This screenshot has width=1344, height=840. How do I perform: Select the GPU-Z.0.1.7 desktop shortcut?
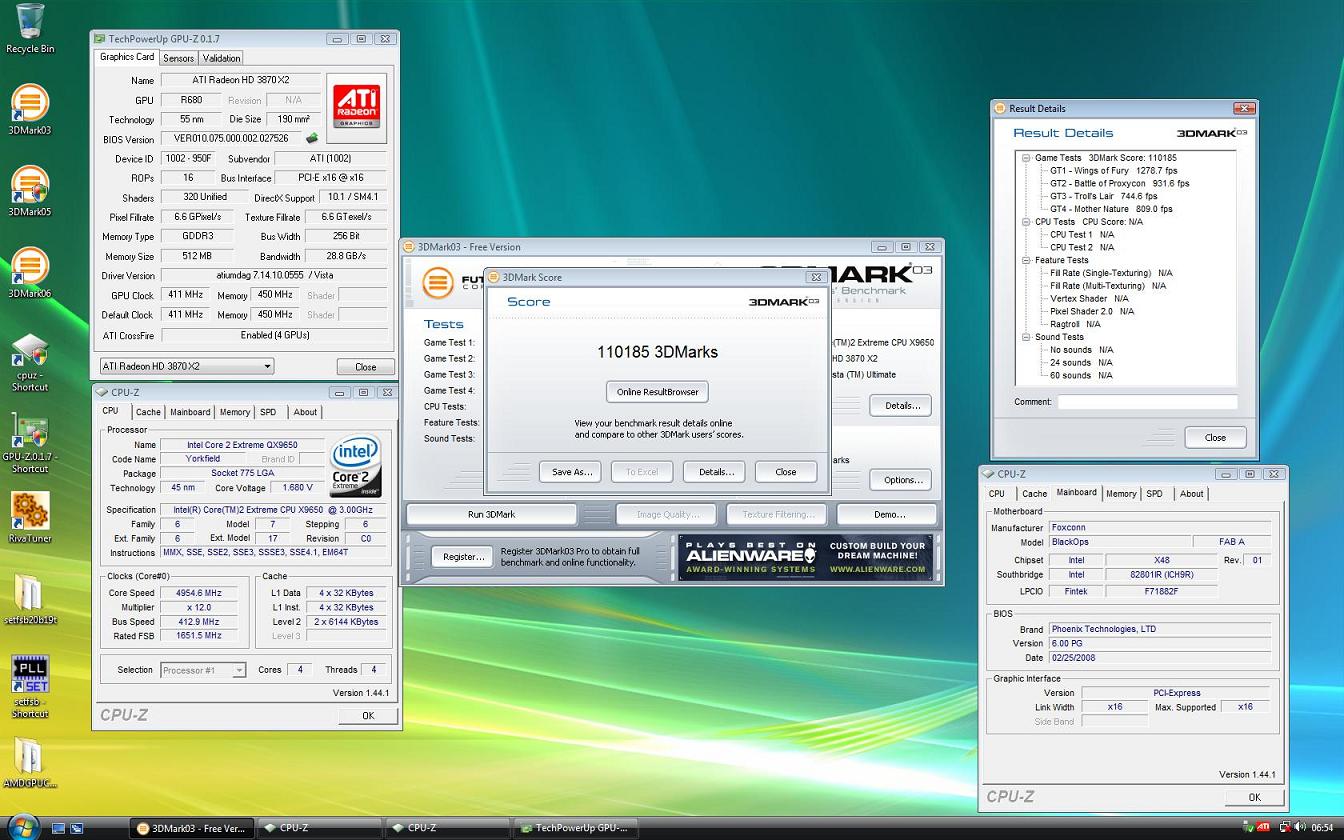pyautogui.click(x=30, y=445)
